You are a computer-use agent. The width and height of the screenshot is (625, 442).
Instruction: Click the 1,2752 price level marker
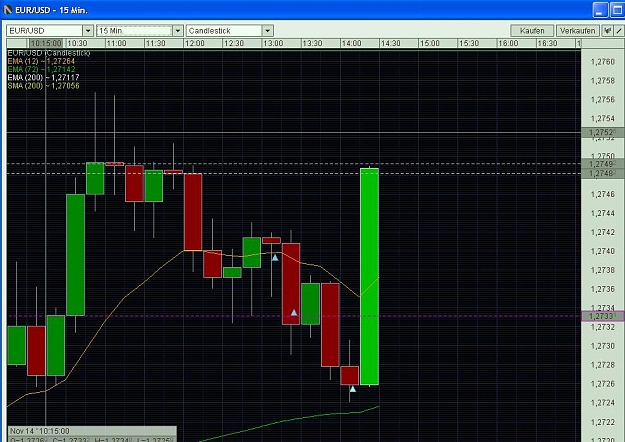tap(603, 132)
